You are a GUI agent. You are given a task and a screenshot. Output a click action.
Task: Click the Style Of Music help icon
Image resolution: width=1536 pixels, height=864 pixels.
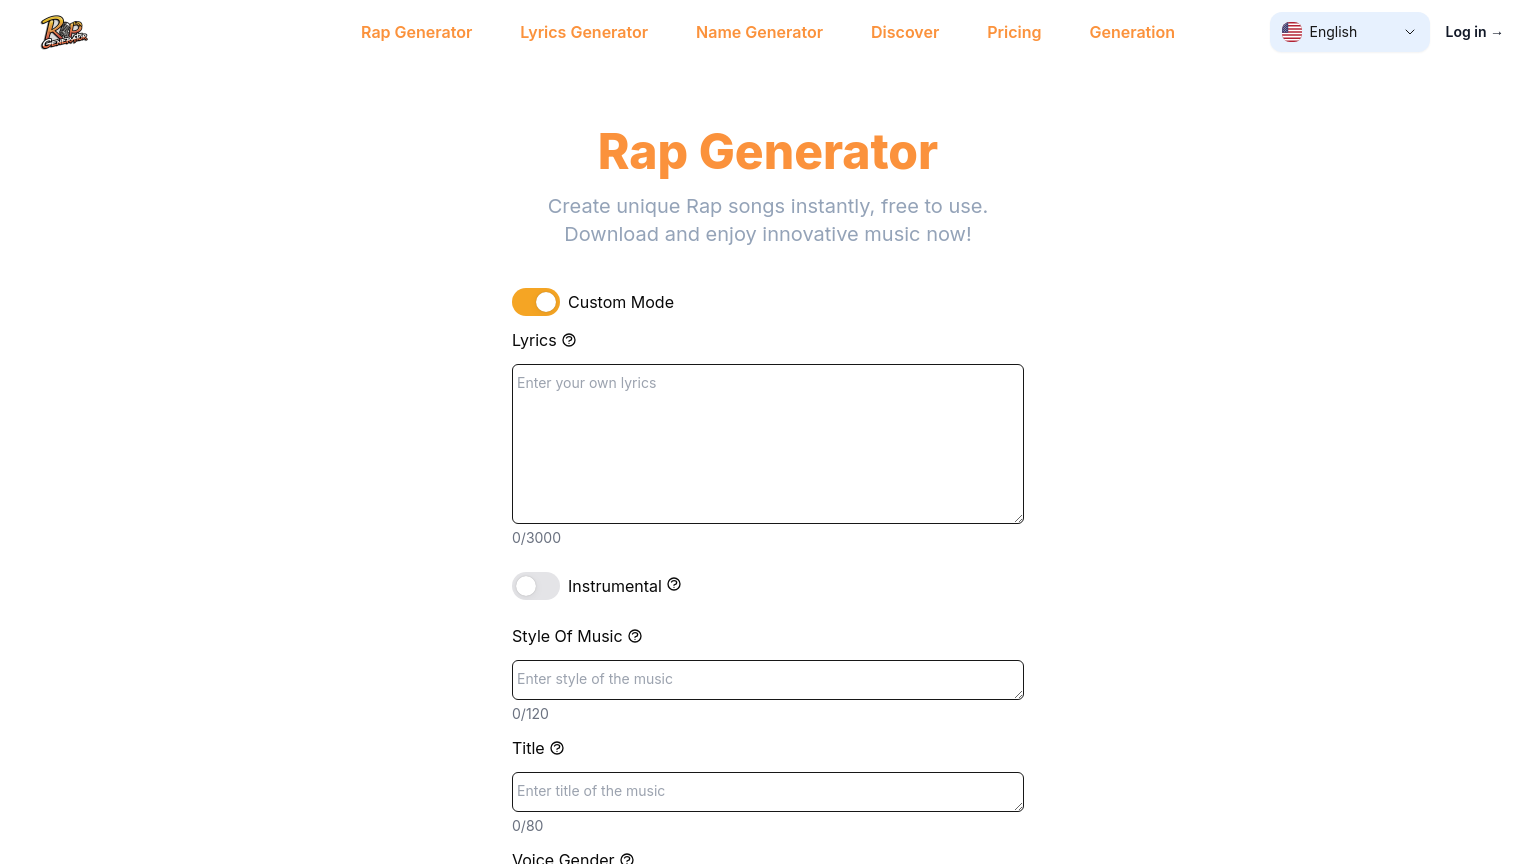635,636
